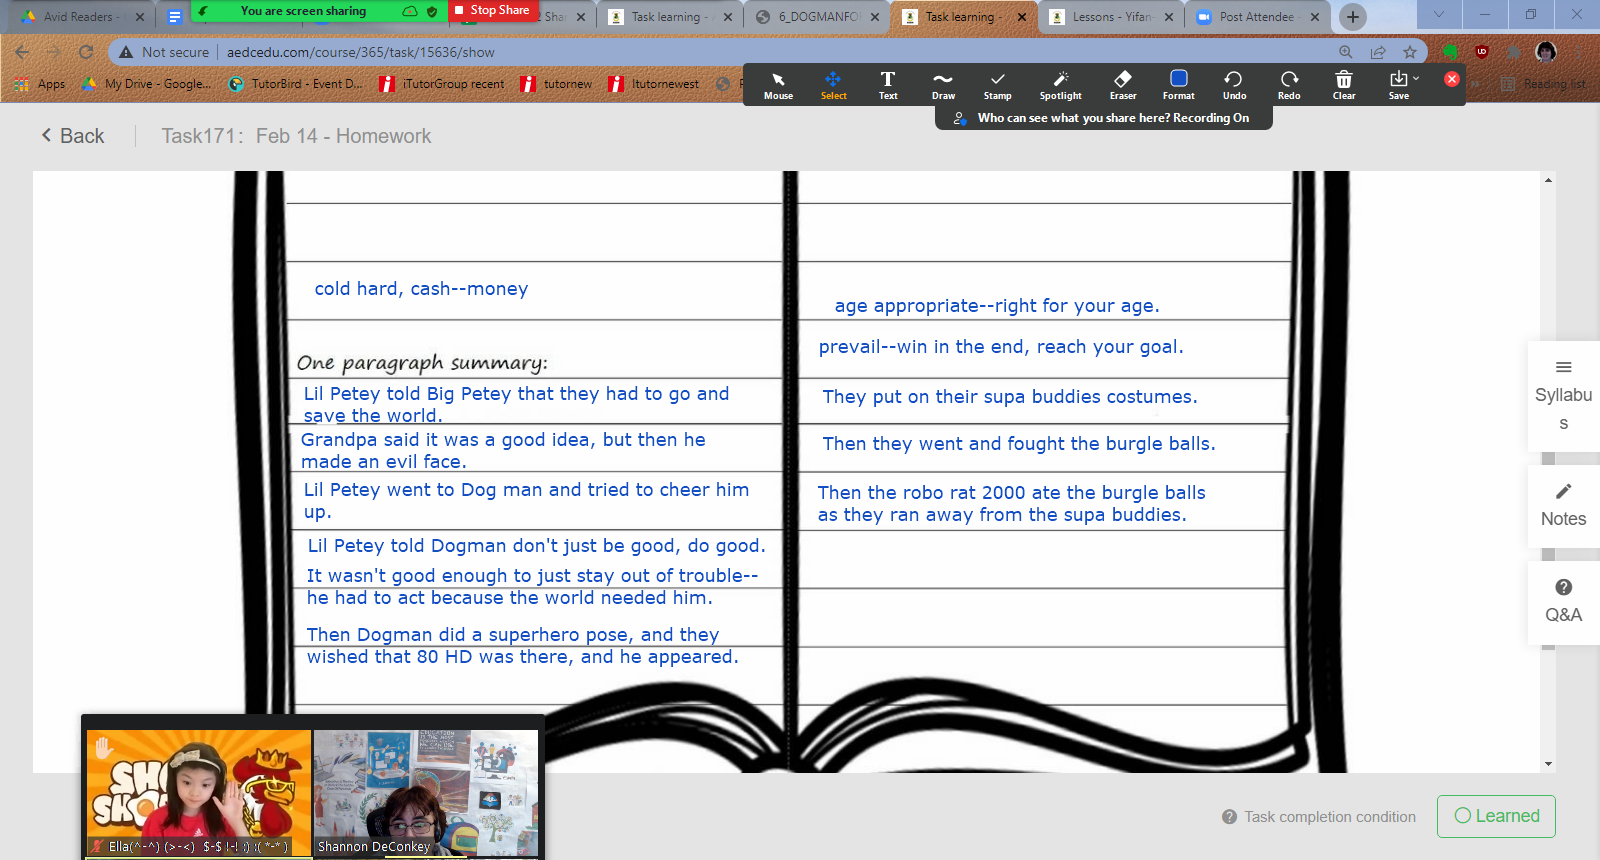This screenshot has height=860, width=1600.
Task: Enable the Spotlight tool
Action: point(1060,86)
